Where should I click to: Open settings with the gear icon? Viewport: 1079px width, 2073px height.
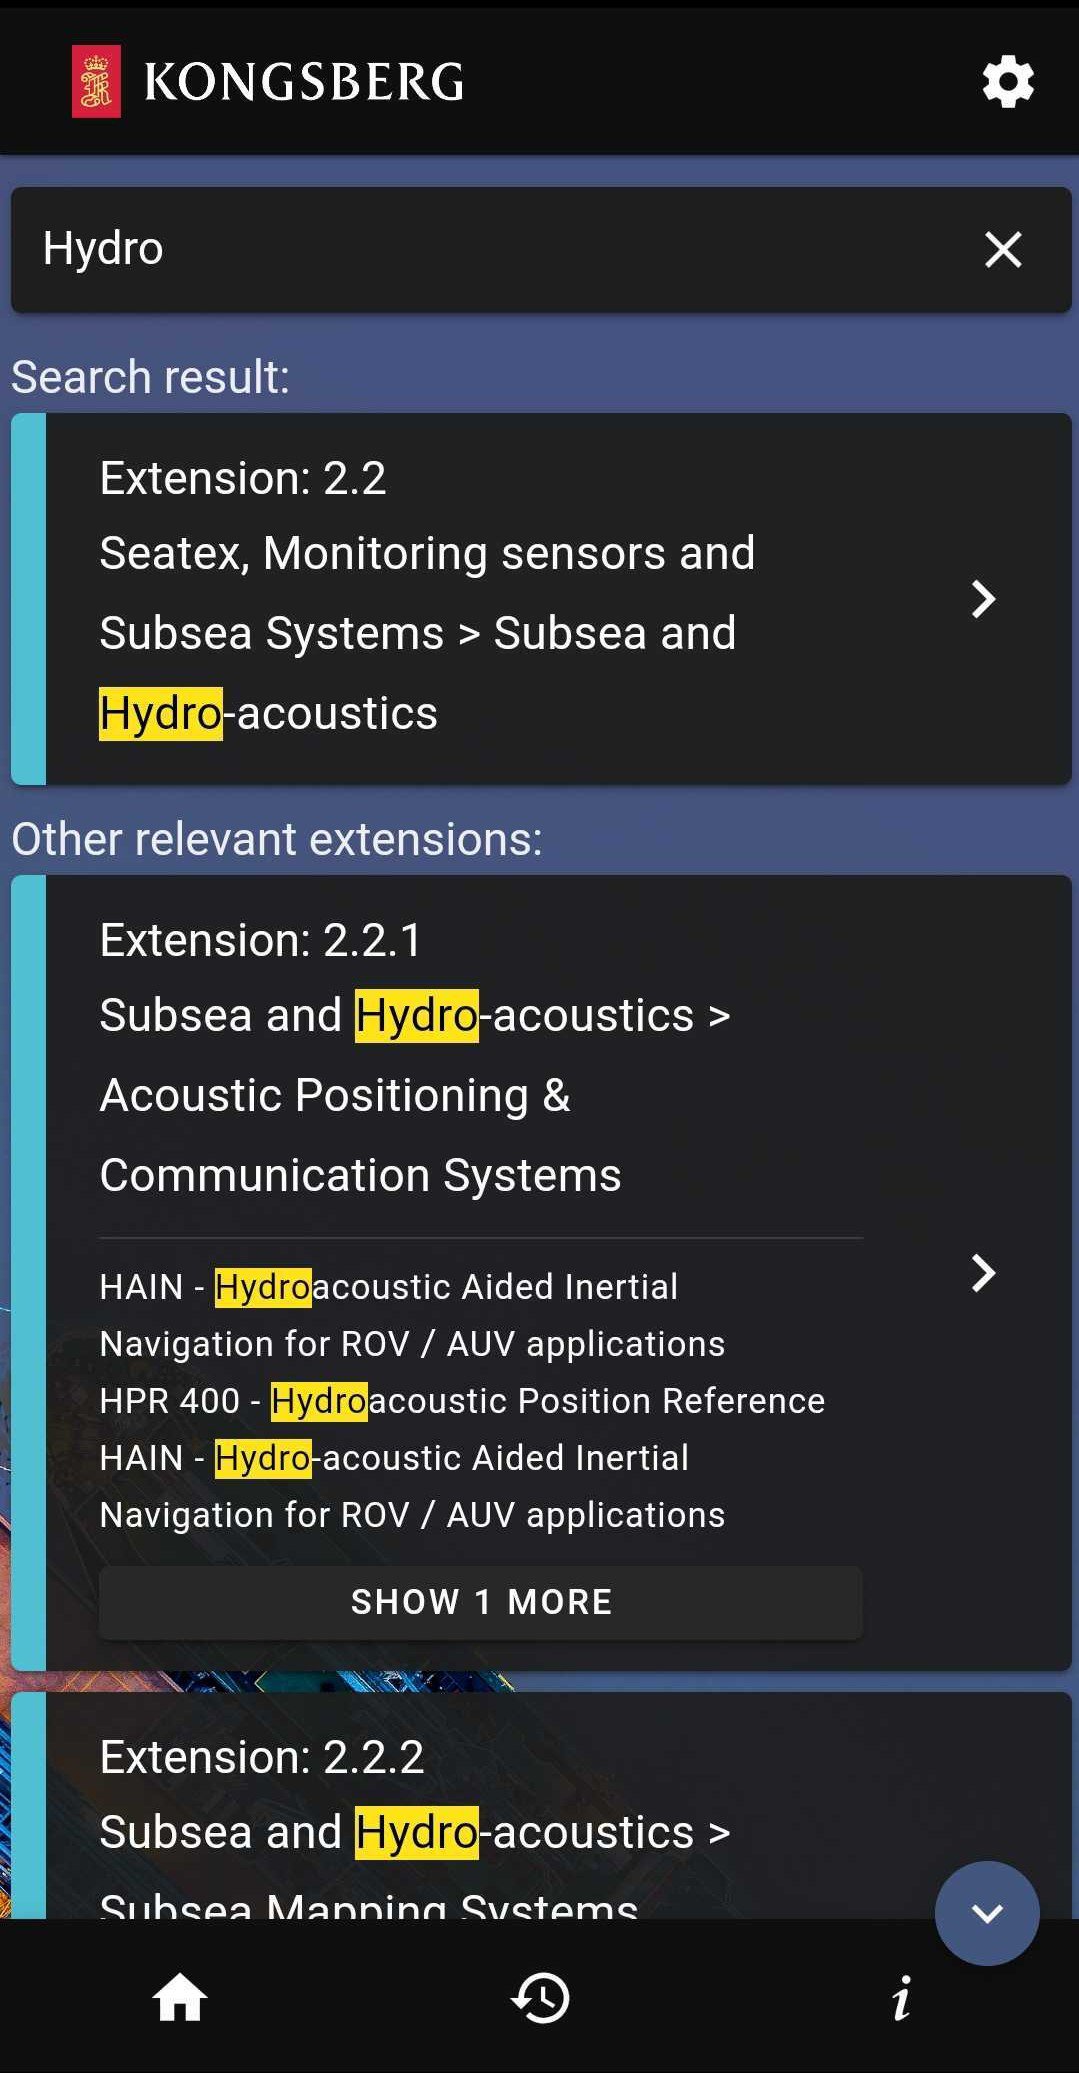click(x=1007, y=82)
